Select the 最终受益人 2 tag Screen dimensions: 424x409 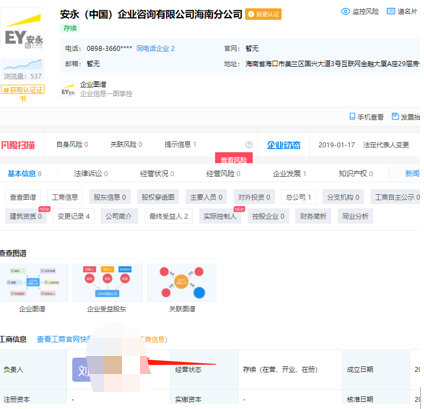pyautogui.click(x=169, y=216)
